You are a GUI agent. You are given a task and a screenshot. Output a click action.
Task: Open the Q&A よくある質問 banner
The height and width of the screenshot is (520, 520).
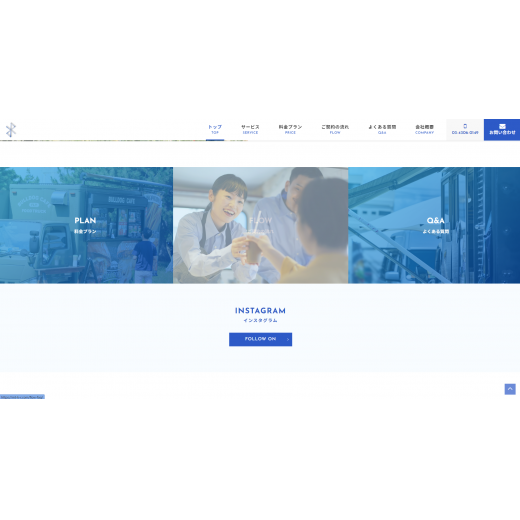coord(434,225)
